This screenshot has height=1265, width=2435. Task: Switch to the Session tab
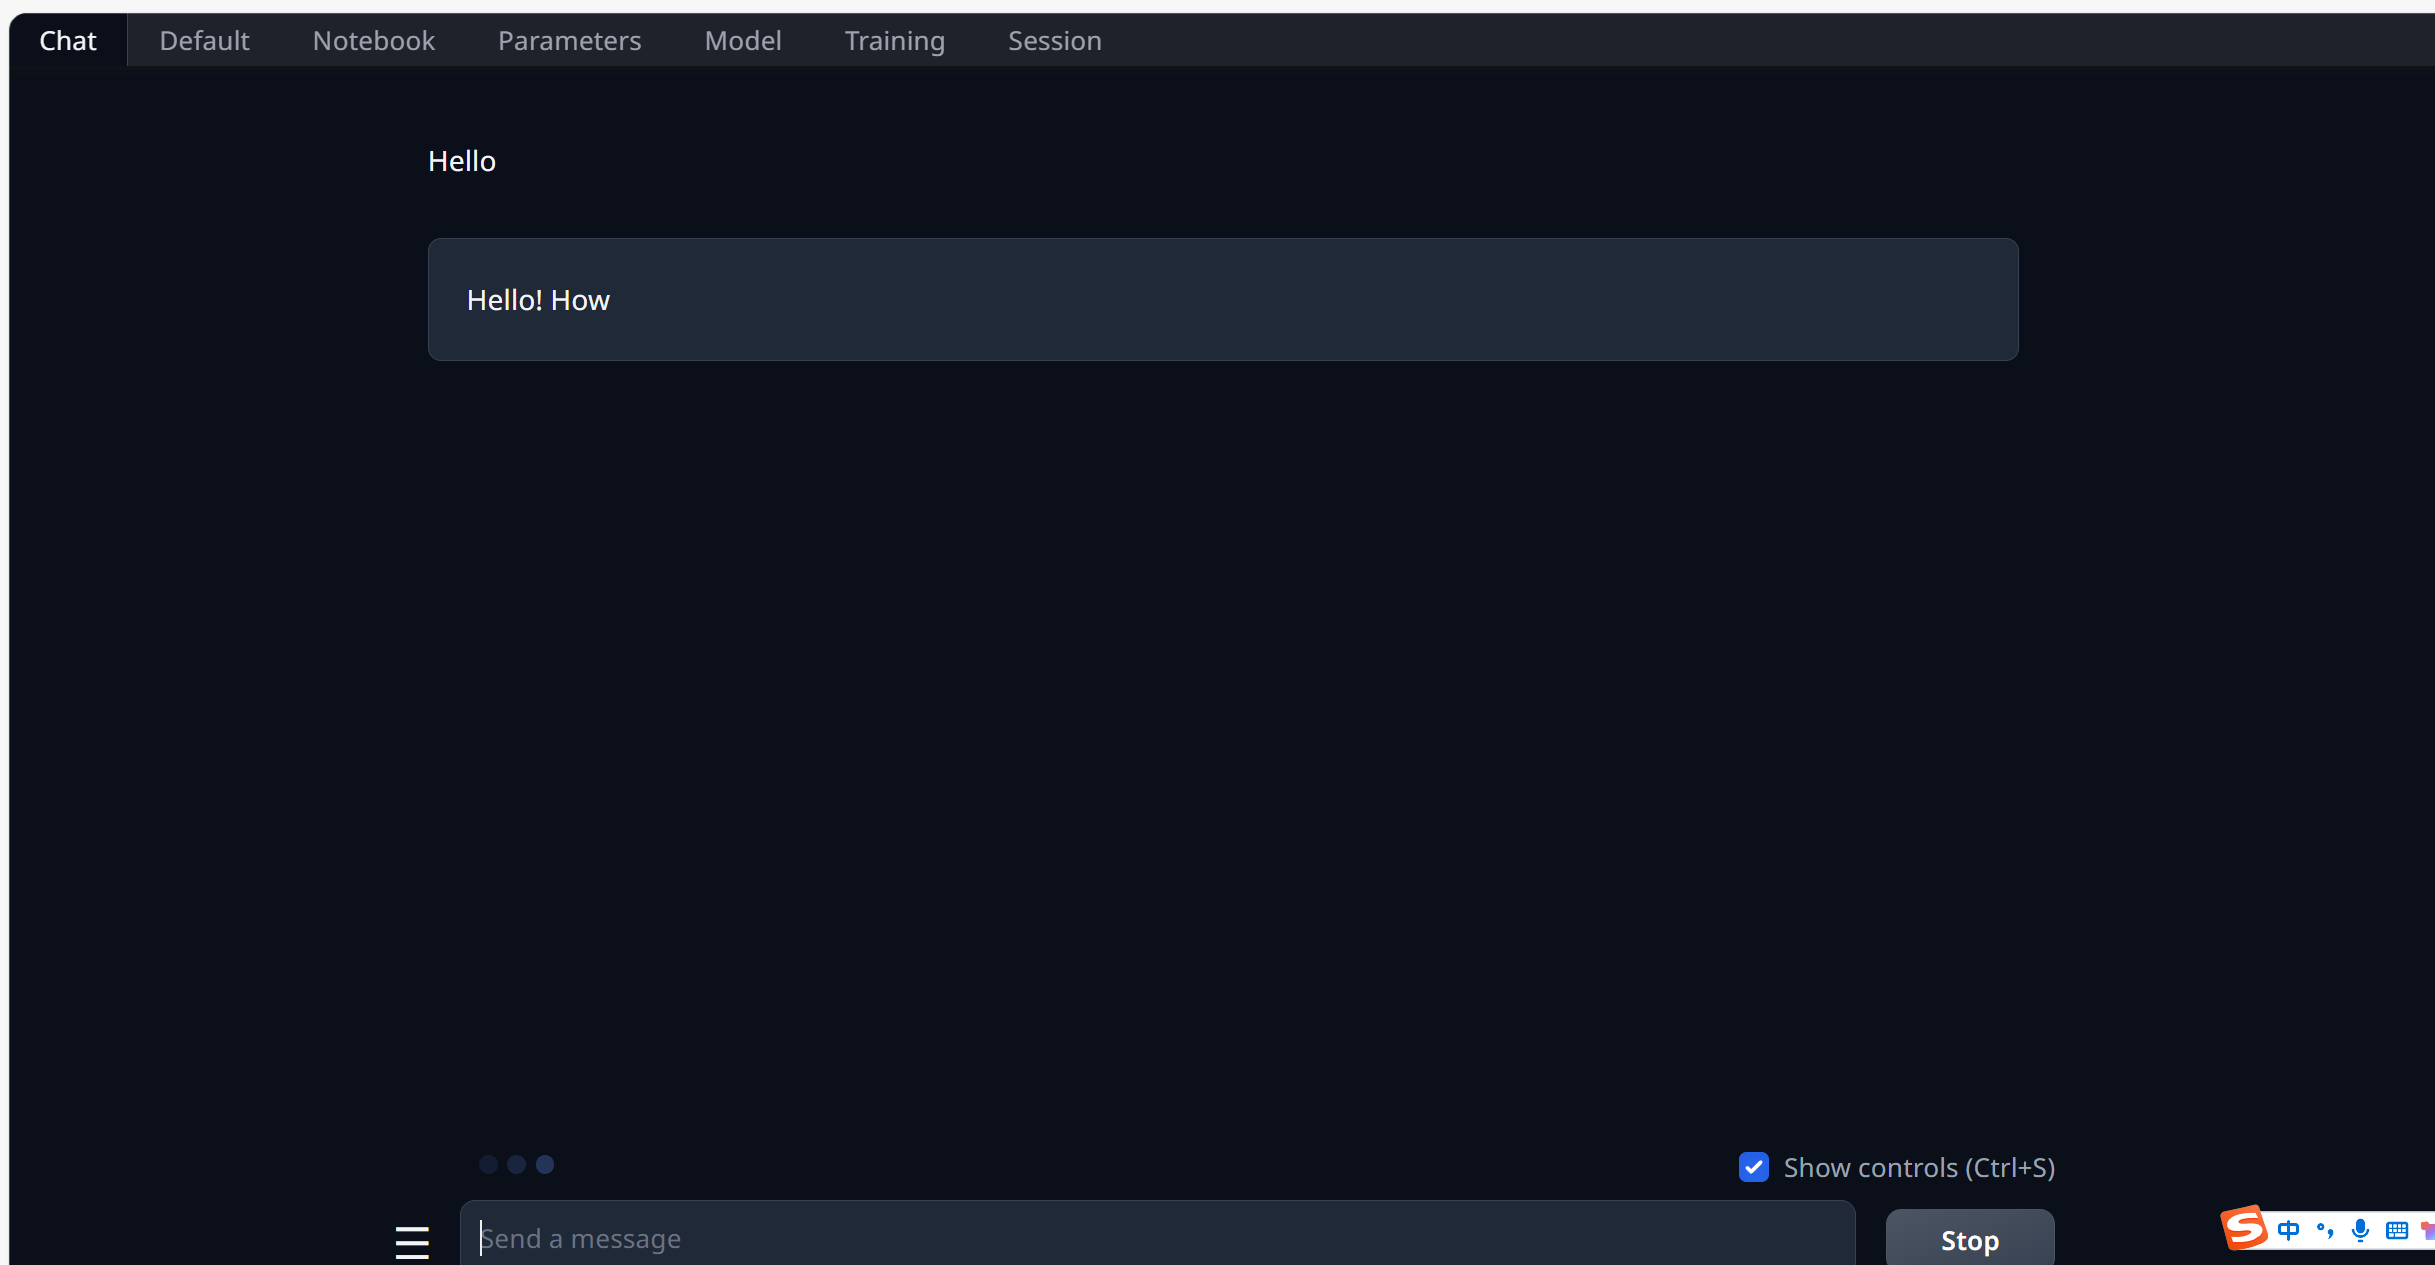(x=1054, y=41)
